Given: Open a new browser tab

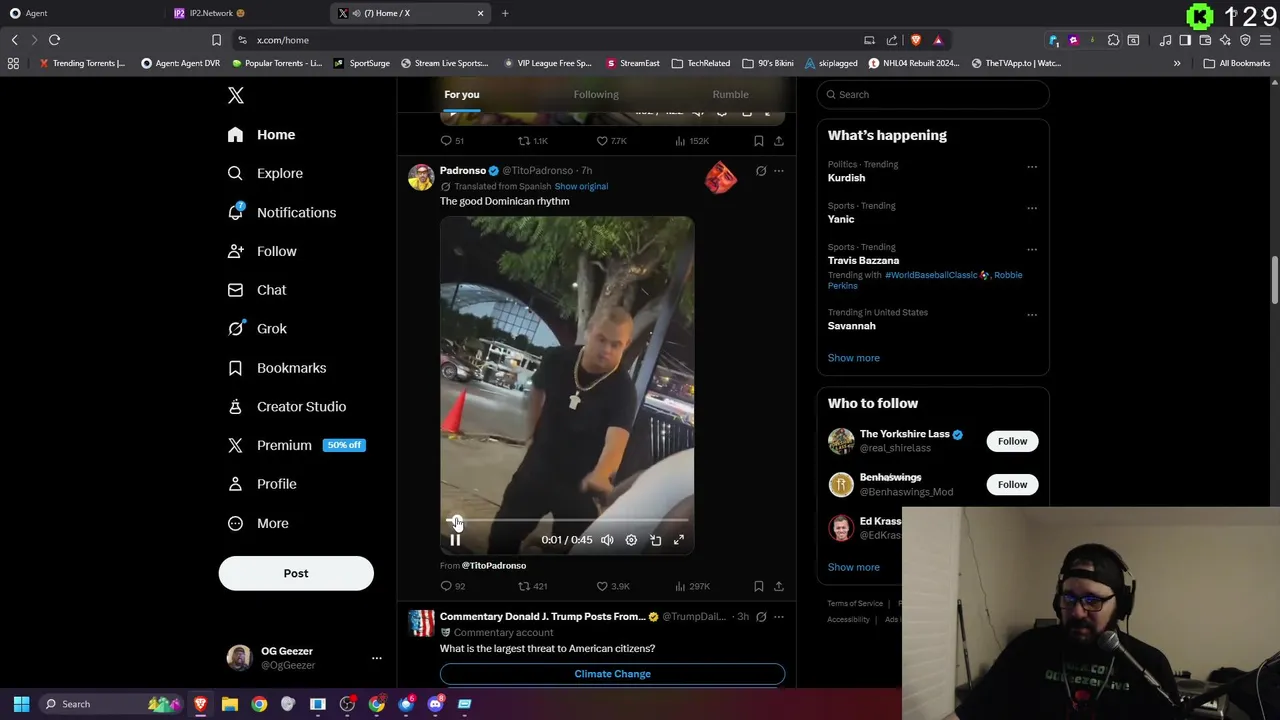Looking at the screenshot, I should pos(505,13).
